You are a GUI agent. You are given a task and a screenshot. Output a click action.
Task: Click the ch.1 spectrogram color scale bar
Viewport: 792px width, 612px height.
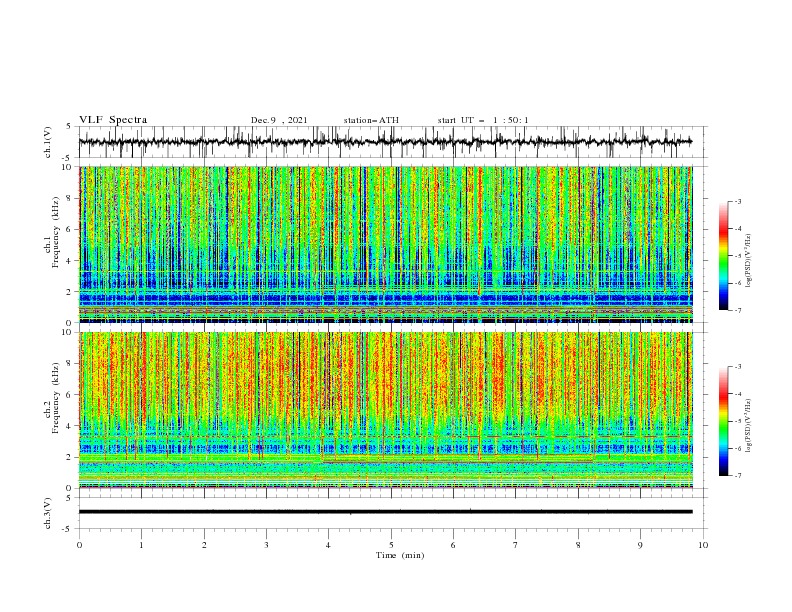tap(723, 256)
